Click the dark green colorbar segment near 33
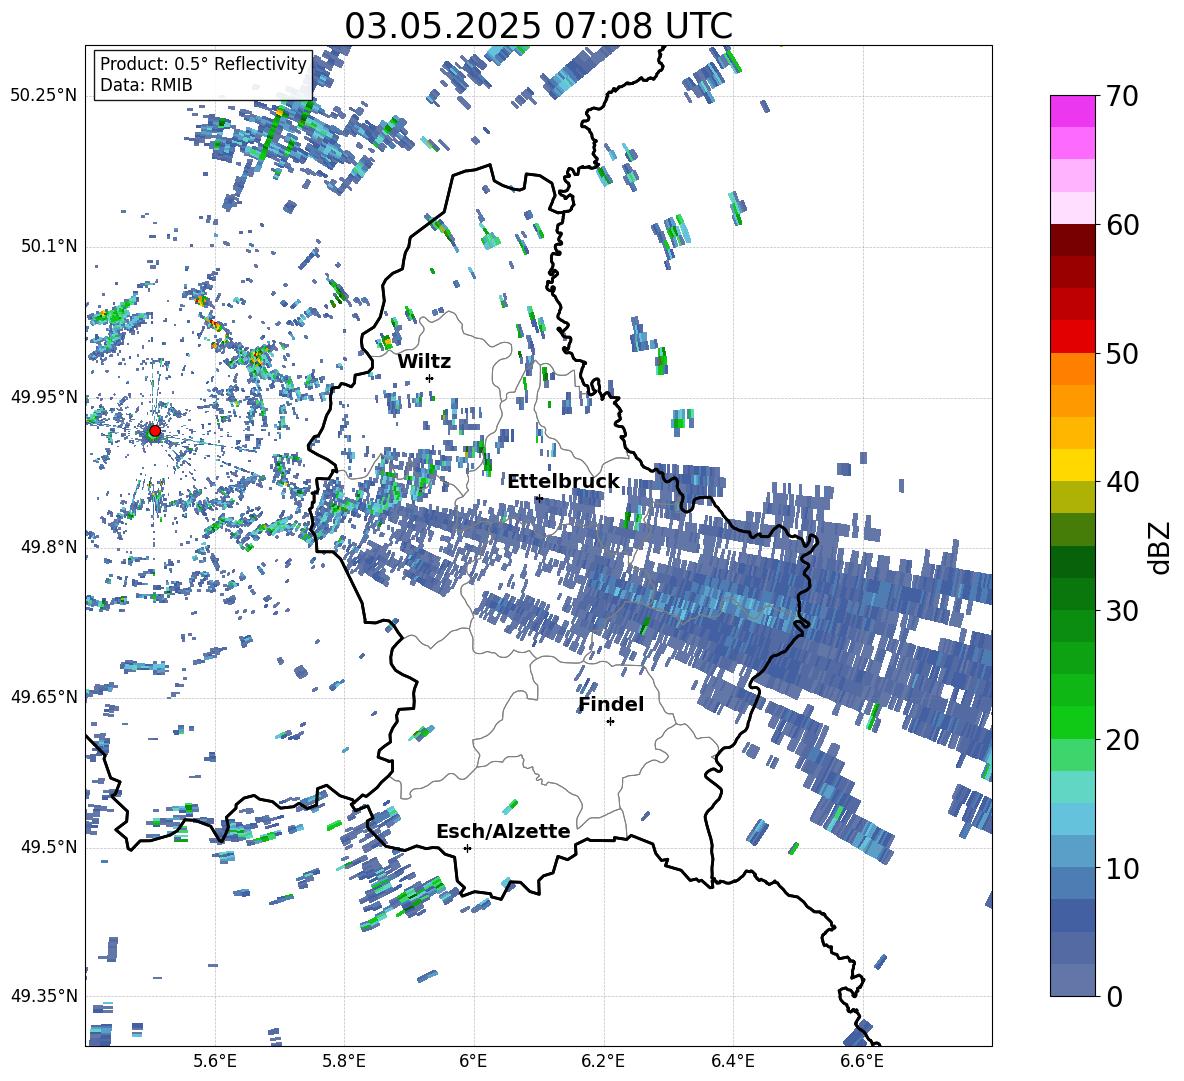 click(1072, 562)
